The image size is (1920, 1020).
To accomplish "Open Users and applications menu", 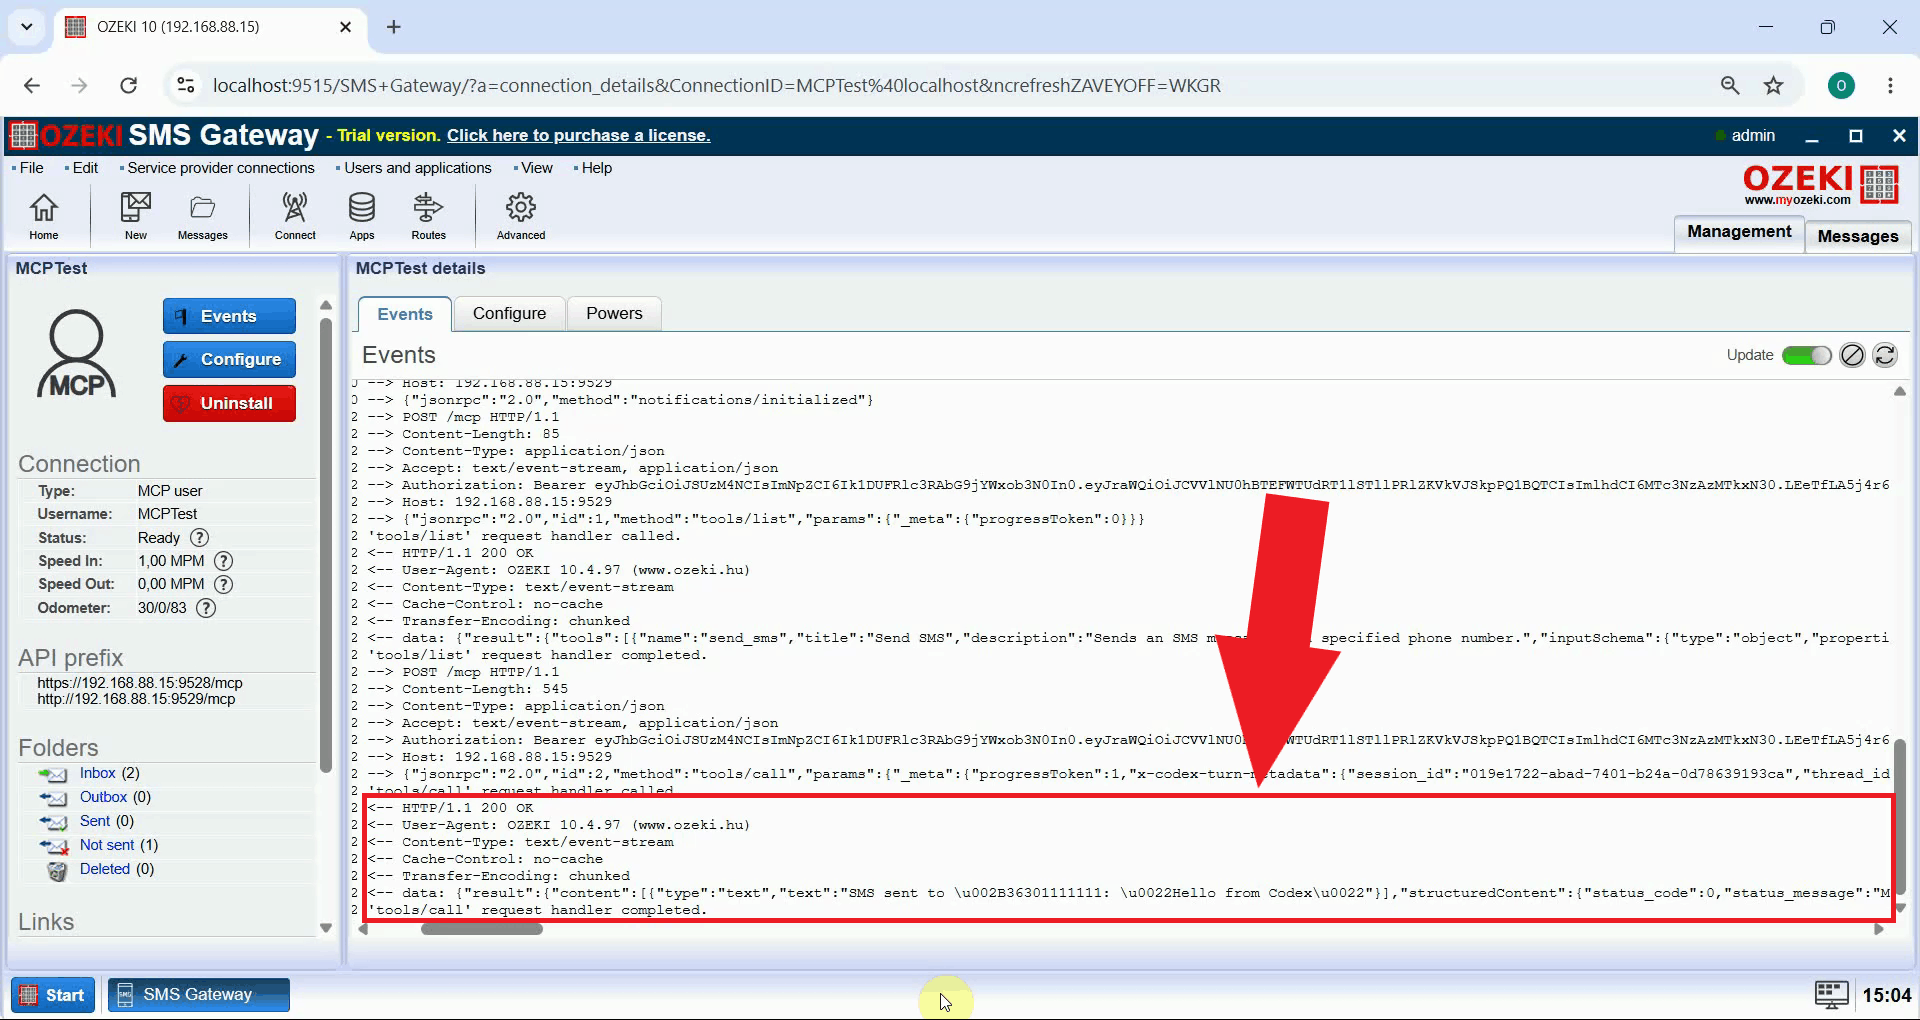I will pos(418,168).
